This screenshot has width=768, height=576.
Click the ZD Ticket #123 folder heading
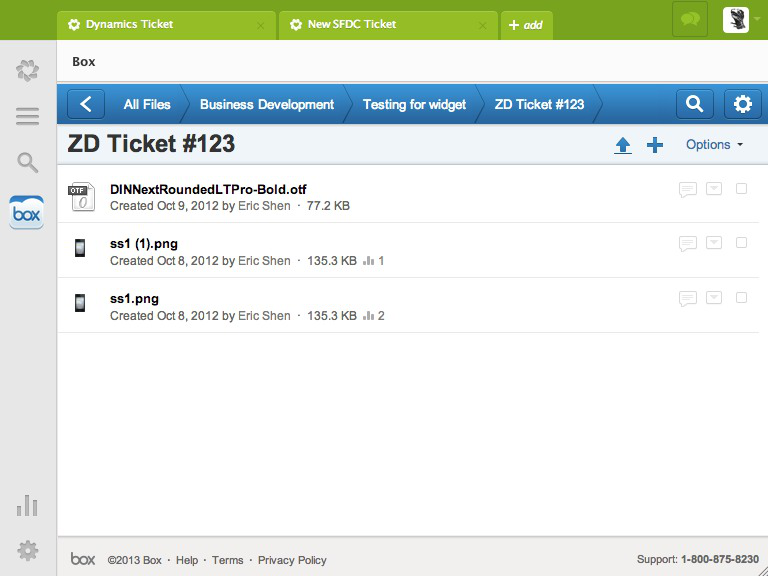(x=151, y=144)
